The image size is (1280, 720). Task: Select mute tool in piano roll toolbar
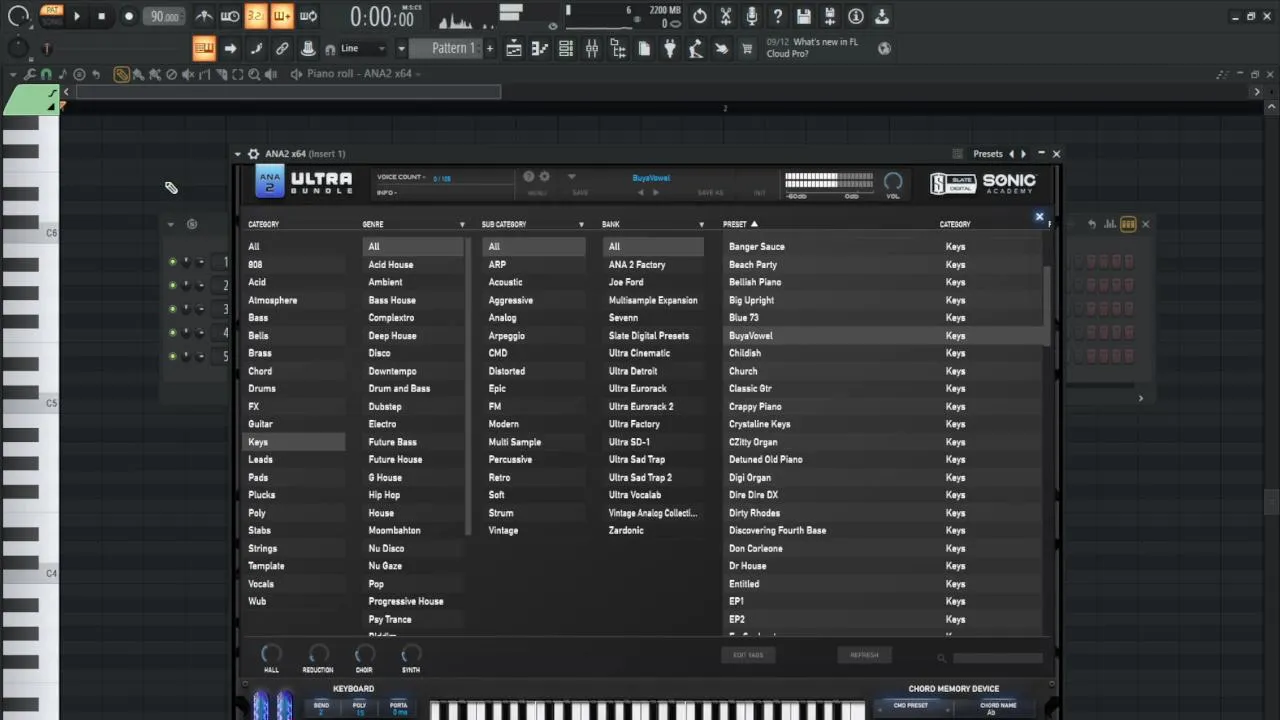point(187,74)
